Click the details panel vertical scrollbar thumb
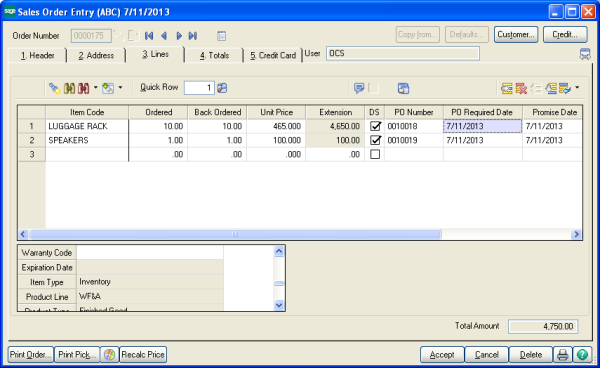This screenshot has height=368, width=600. point(279,283)
